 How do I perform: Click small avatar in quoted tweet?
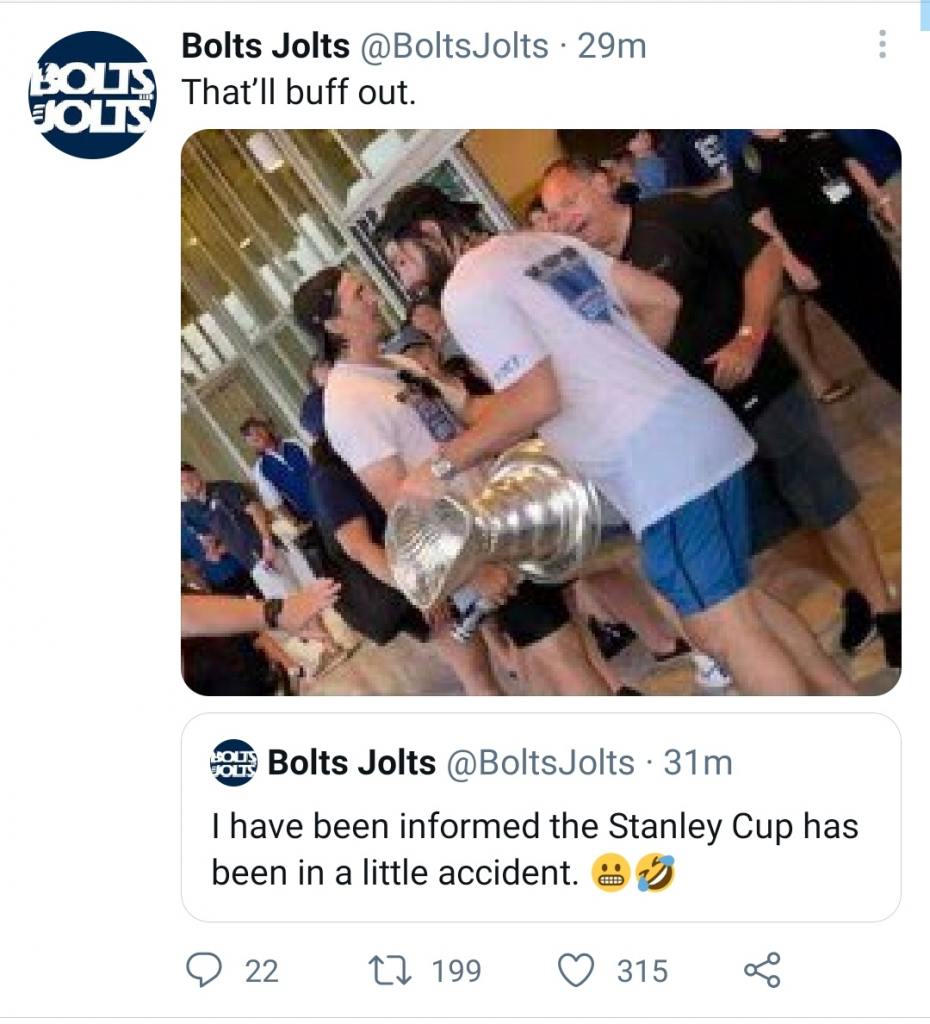[x=234, y=763]
